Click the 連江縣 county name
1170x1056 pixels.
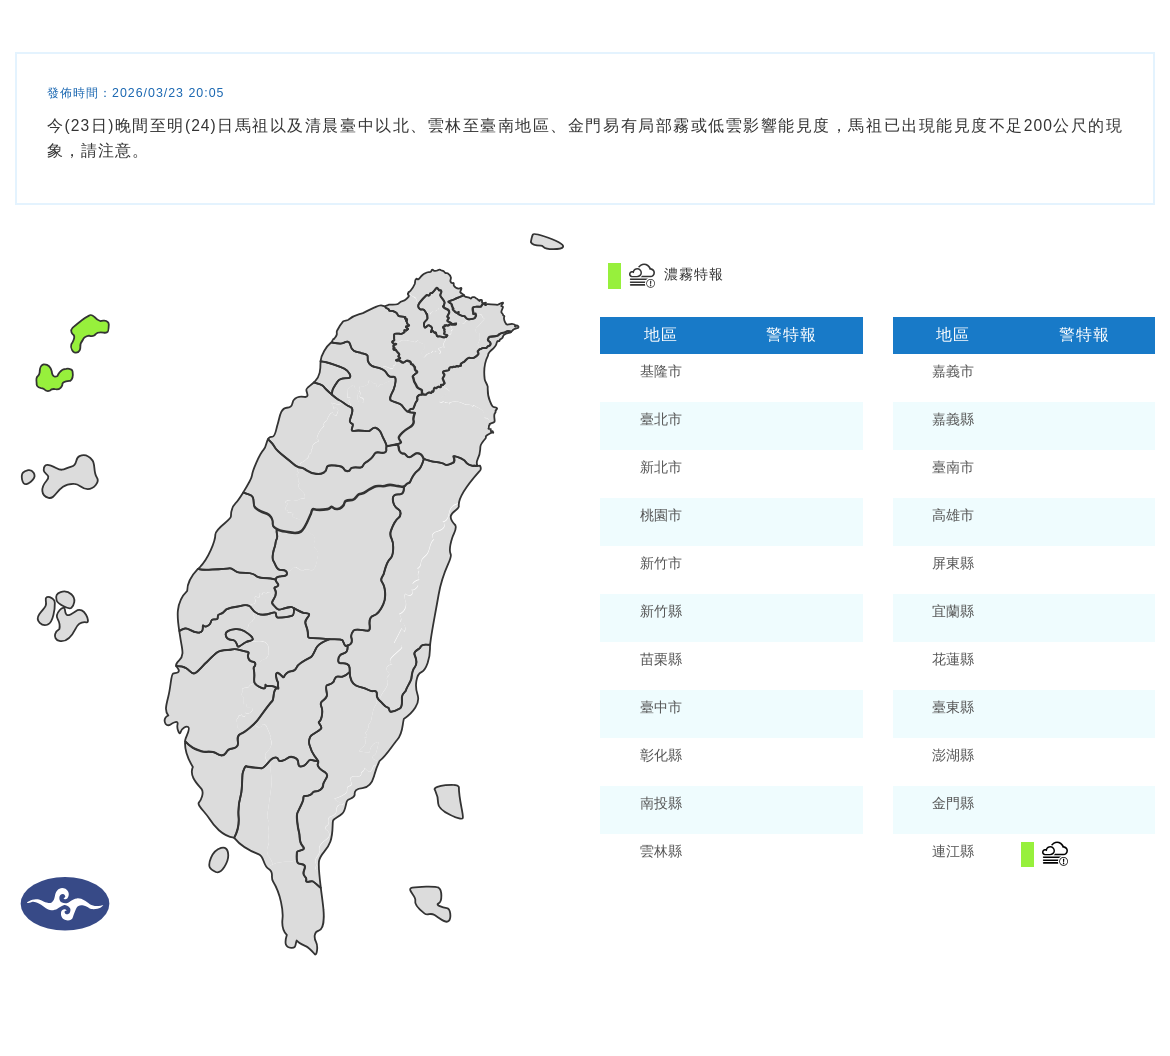pos(951,851)
